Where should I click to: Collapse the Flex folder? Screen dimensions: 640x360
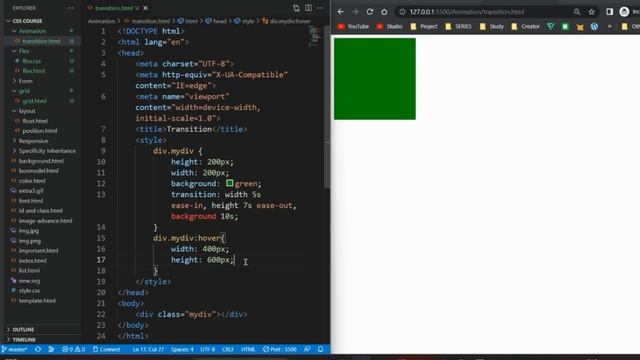click(24, 51)
